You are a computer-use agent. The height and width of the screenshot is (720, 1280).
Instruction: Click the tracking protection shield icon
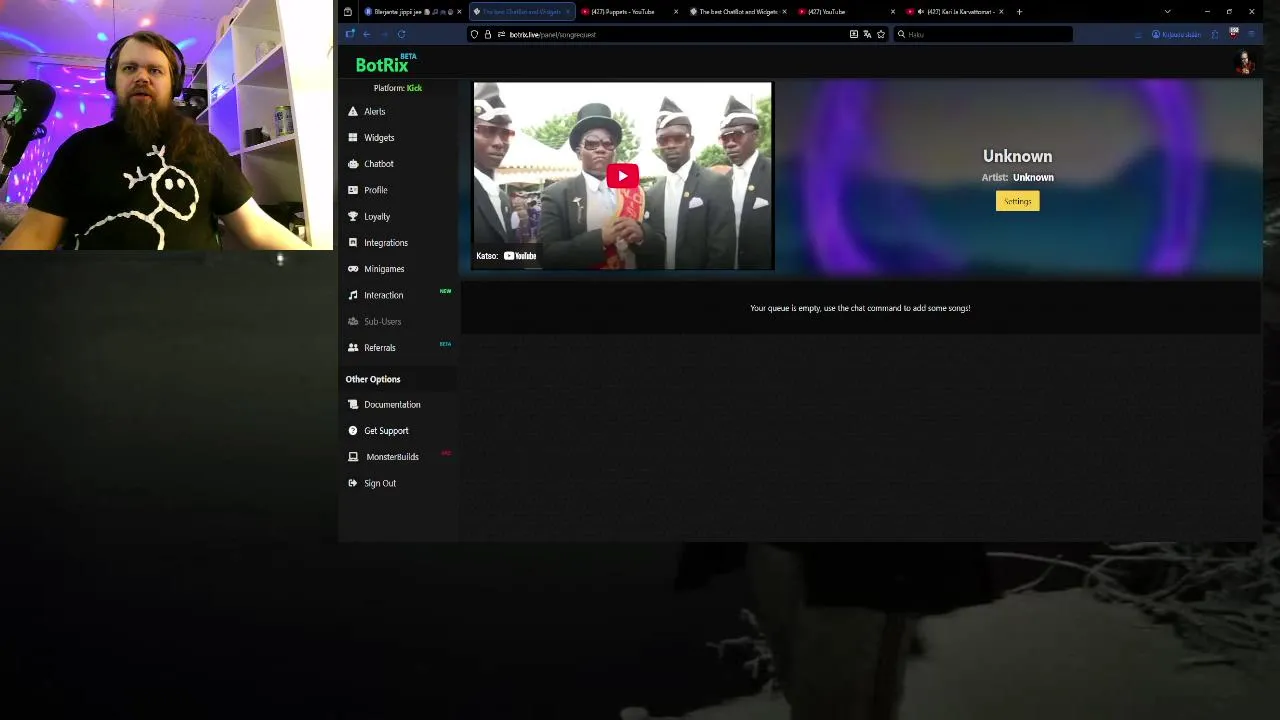(x=475, y=34)
